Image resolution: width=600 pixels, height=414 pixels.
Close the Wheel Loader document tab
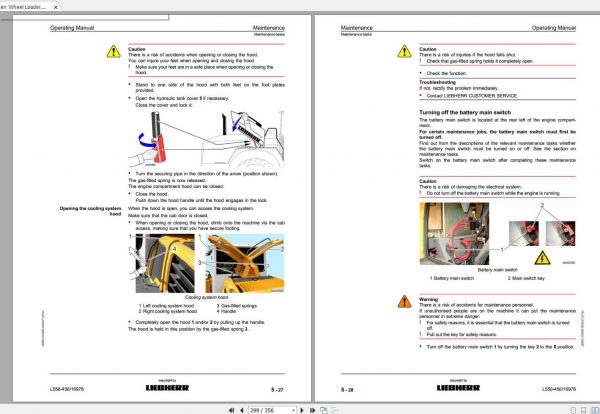55,7
